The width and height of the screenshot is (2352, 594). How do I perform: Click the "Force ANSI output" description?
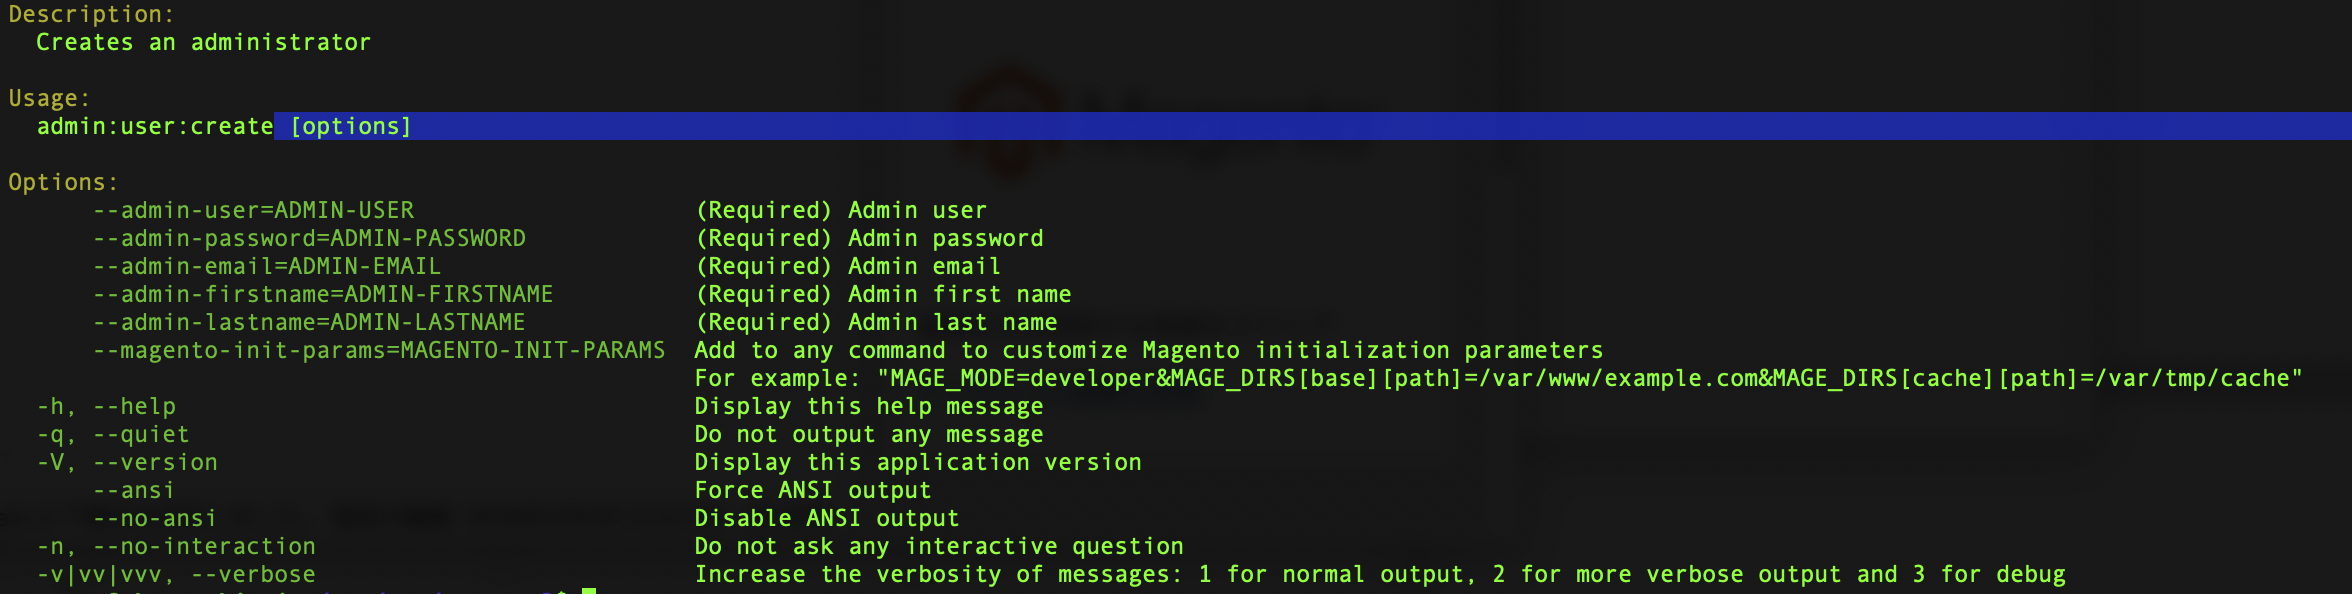click(813, 491)
